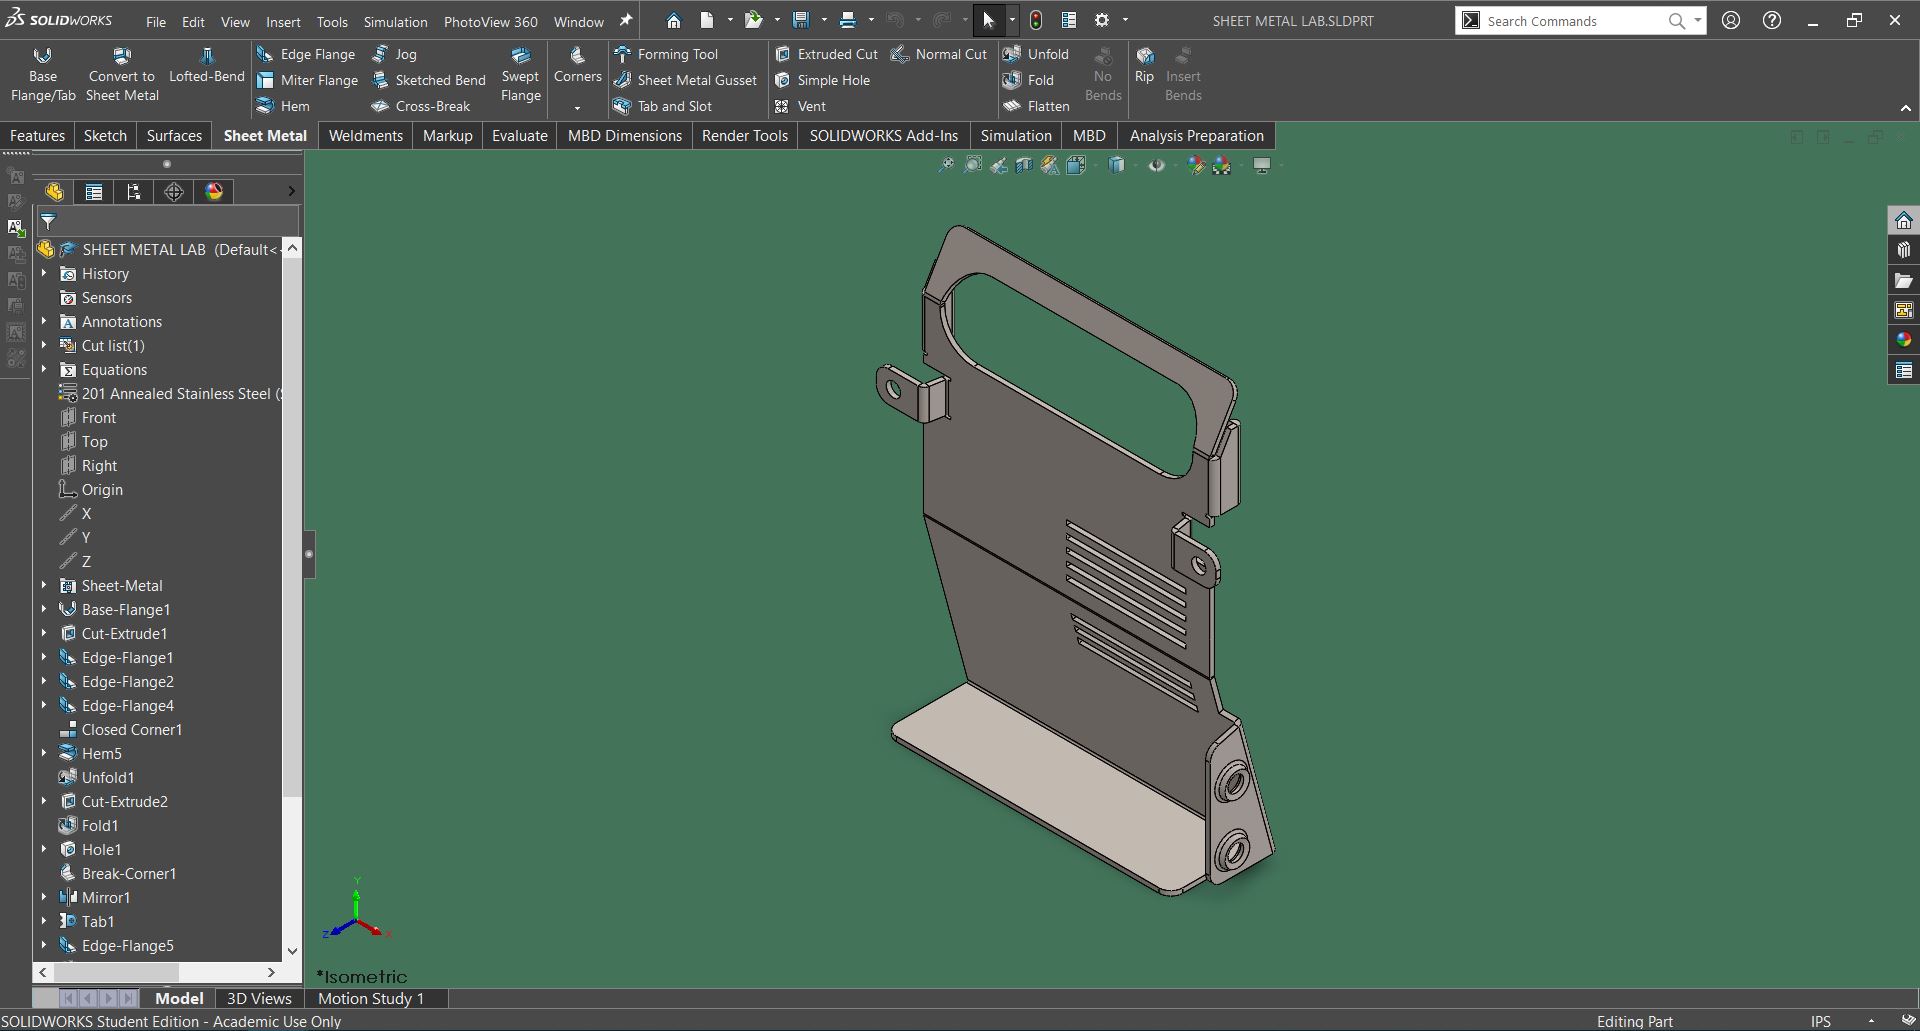Switch to the Weldments tab

[x=365, y=136]
